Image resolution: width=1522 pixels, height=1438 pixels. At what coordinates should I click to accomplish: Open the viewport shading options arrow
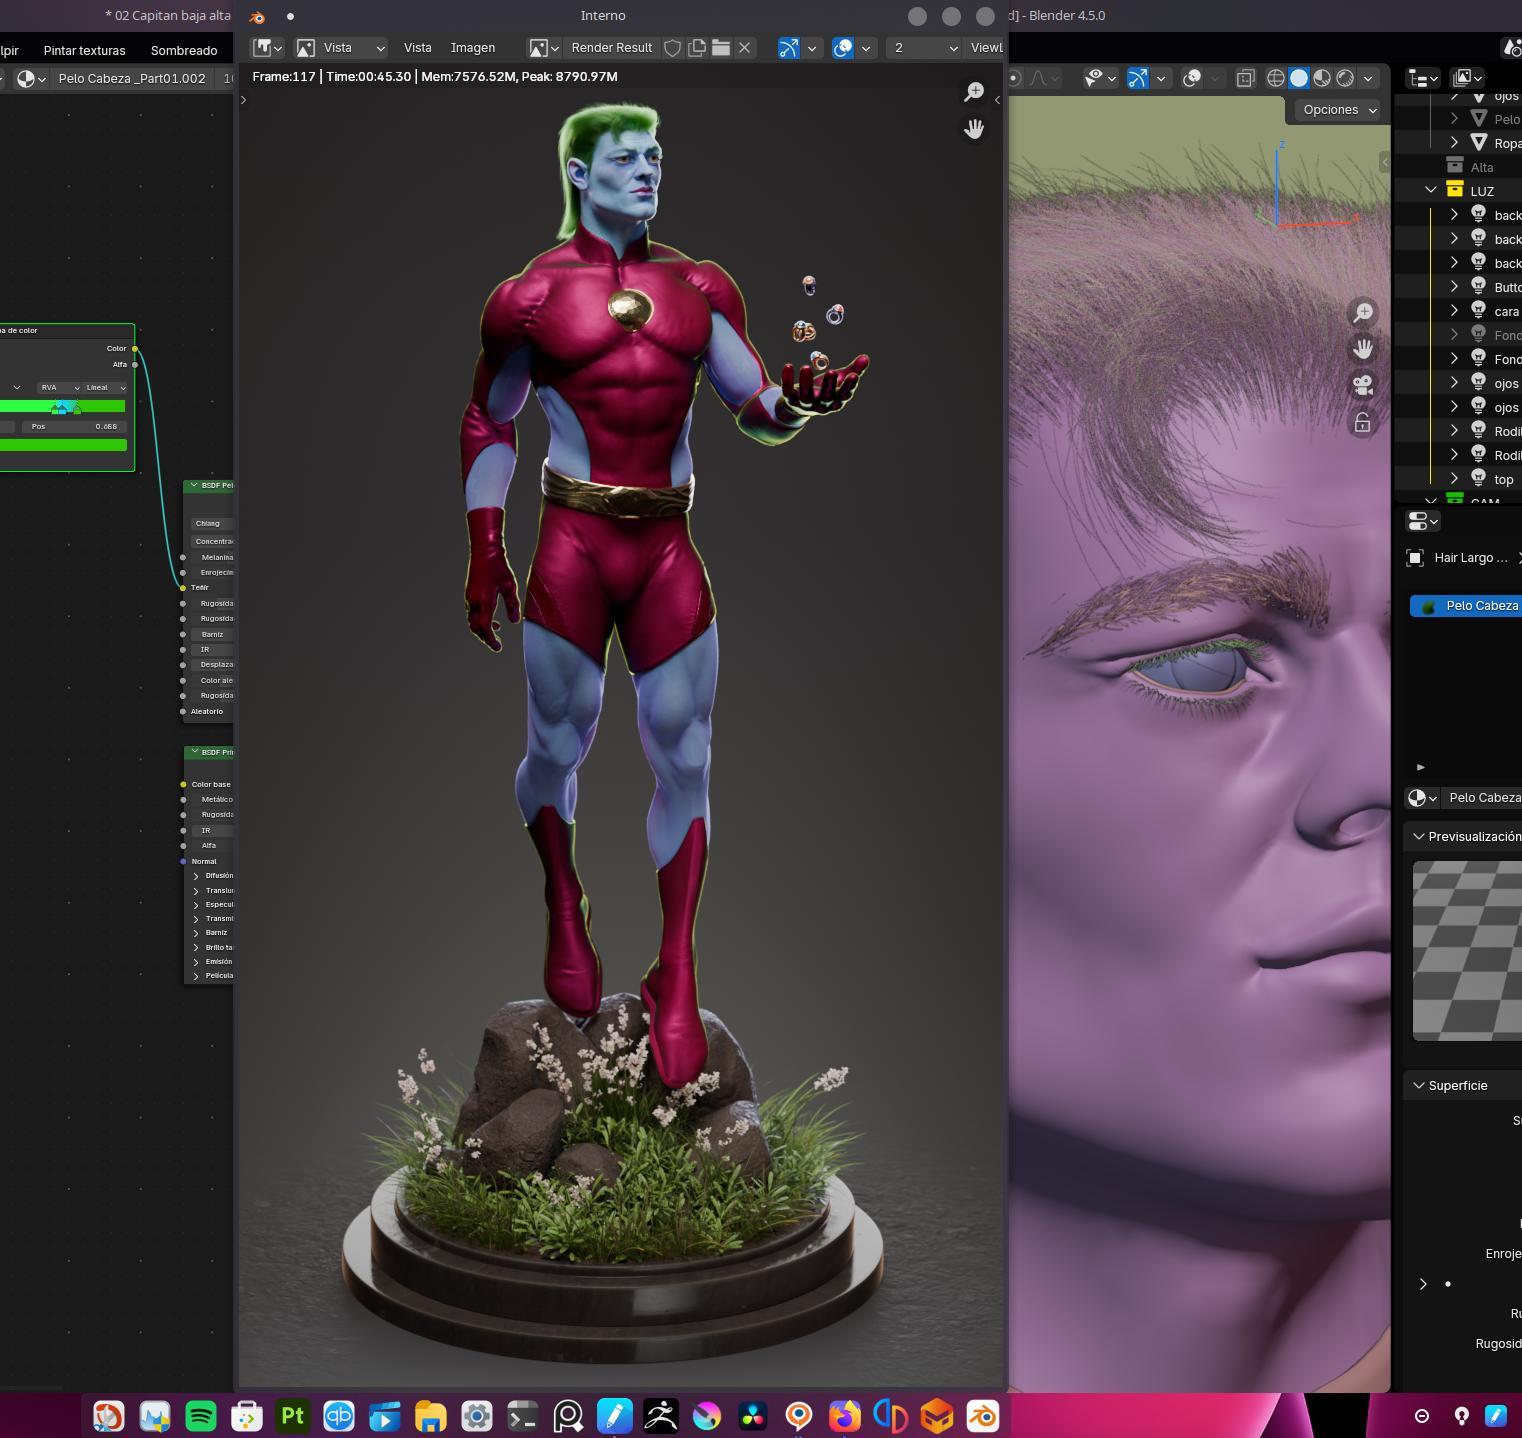pyautogui.click(x=1368, y=78)
